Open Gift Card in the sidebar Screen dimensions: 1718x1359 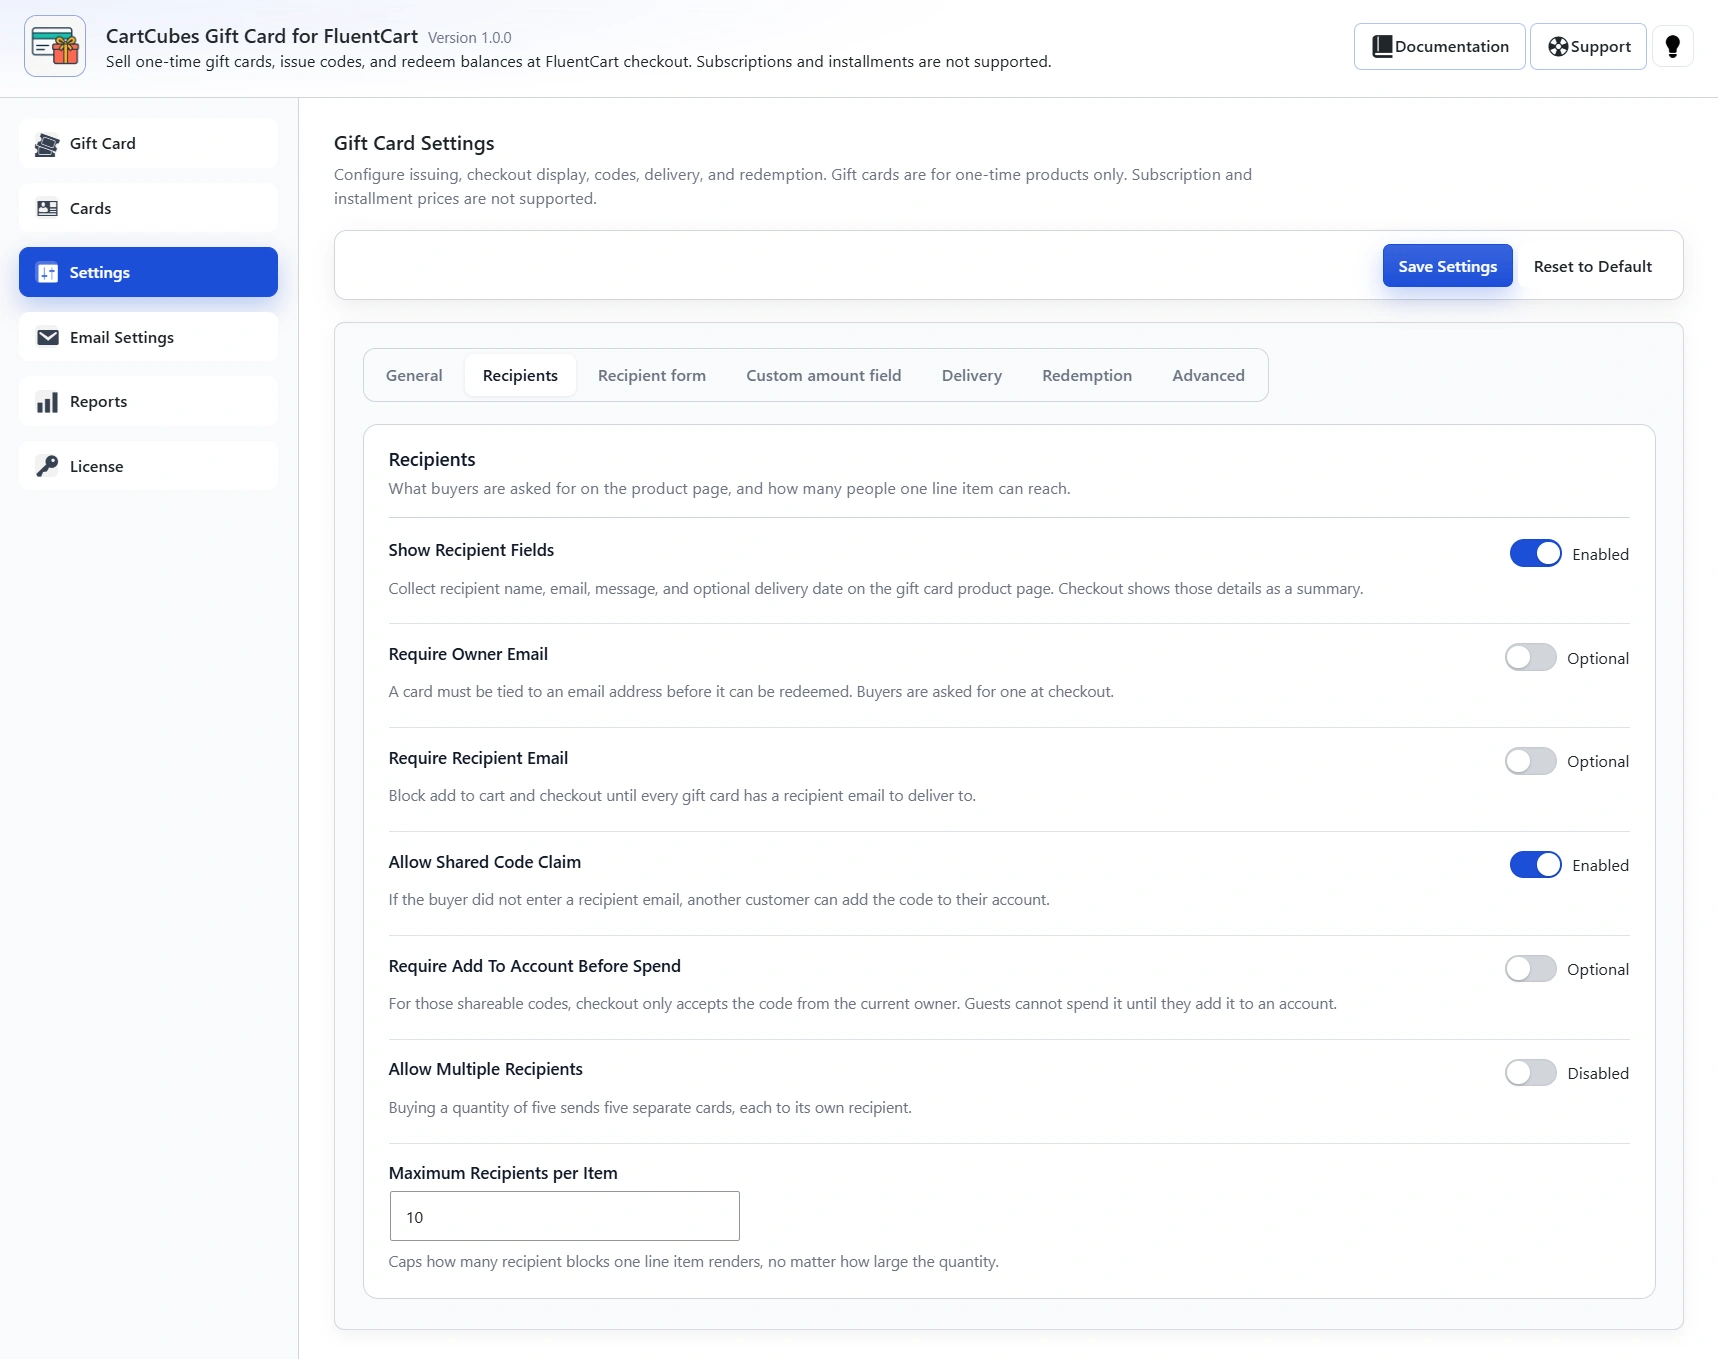148,143
